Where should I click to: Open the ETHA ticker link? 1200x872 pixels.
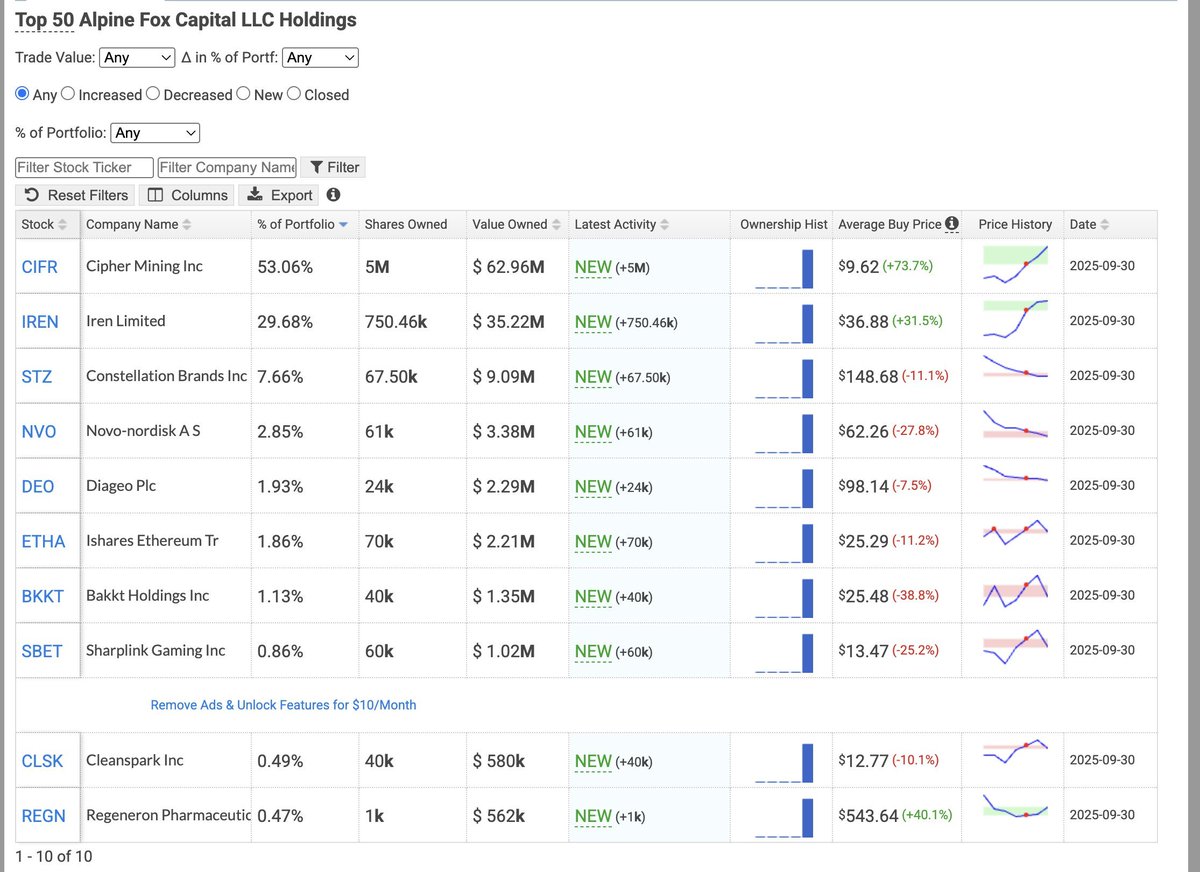click(43, 542)
